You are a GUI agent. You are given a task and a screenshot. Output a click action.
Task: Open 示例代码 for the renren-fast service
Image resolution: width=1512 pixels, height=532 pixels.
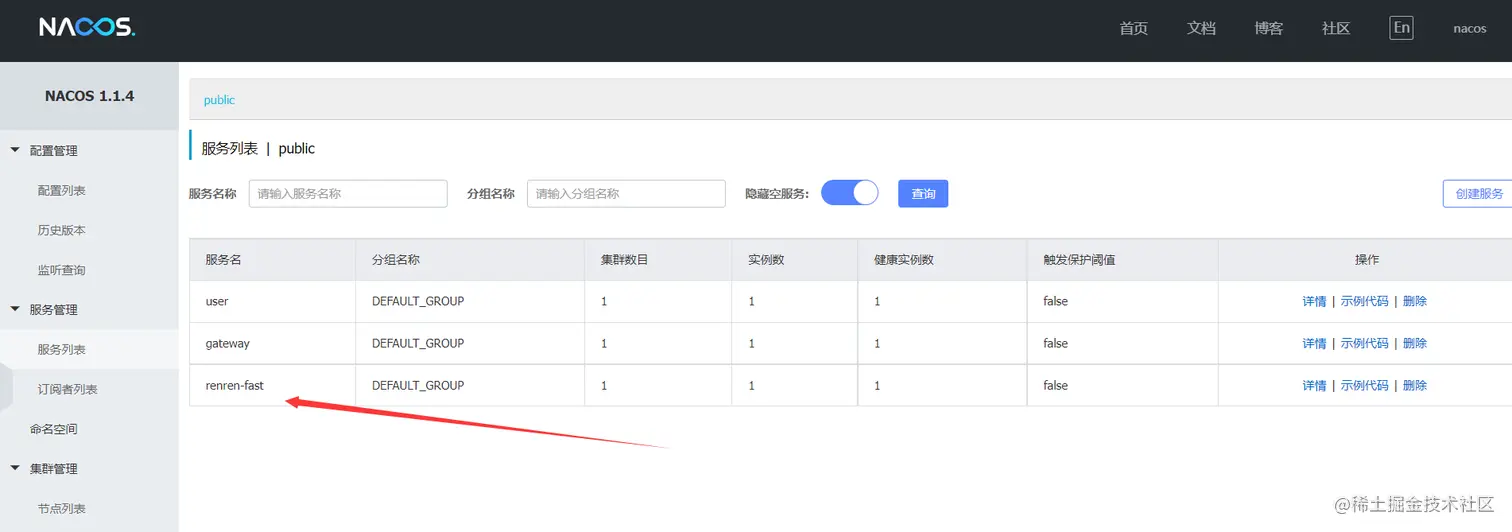tap(1364, 385)
